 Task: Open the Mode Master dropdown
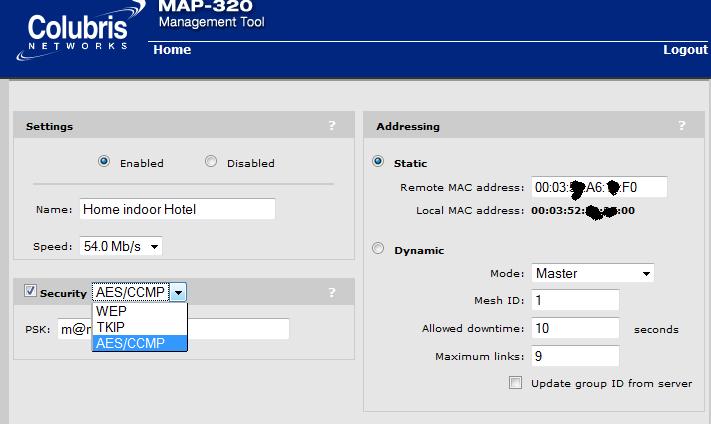(593, 273)
